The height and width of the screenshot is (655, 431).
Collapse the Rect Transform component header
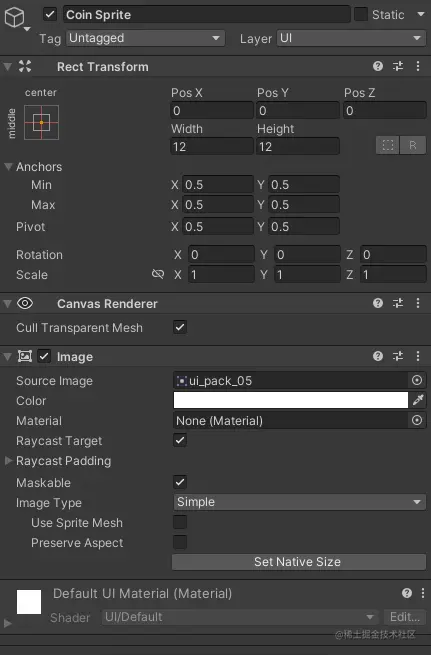tap(7, 66)
